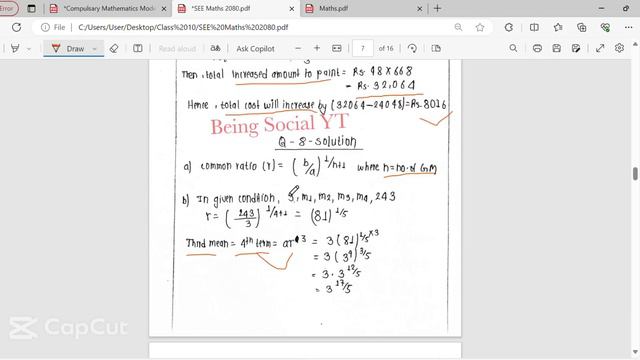The height and width of the screenshot is (360, 640).
Task: Switch to SEE Maths 2080.pdf tab
Action: pos(236,9)
